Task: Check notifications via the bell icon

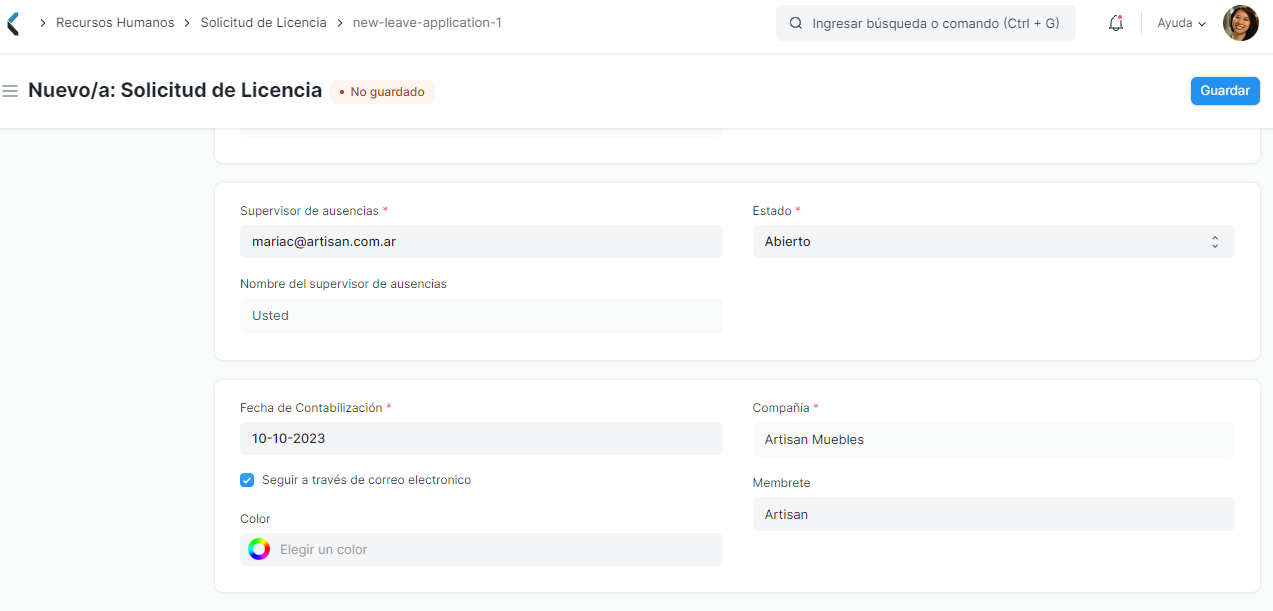Action: click(1115, 22)
